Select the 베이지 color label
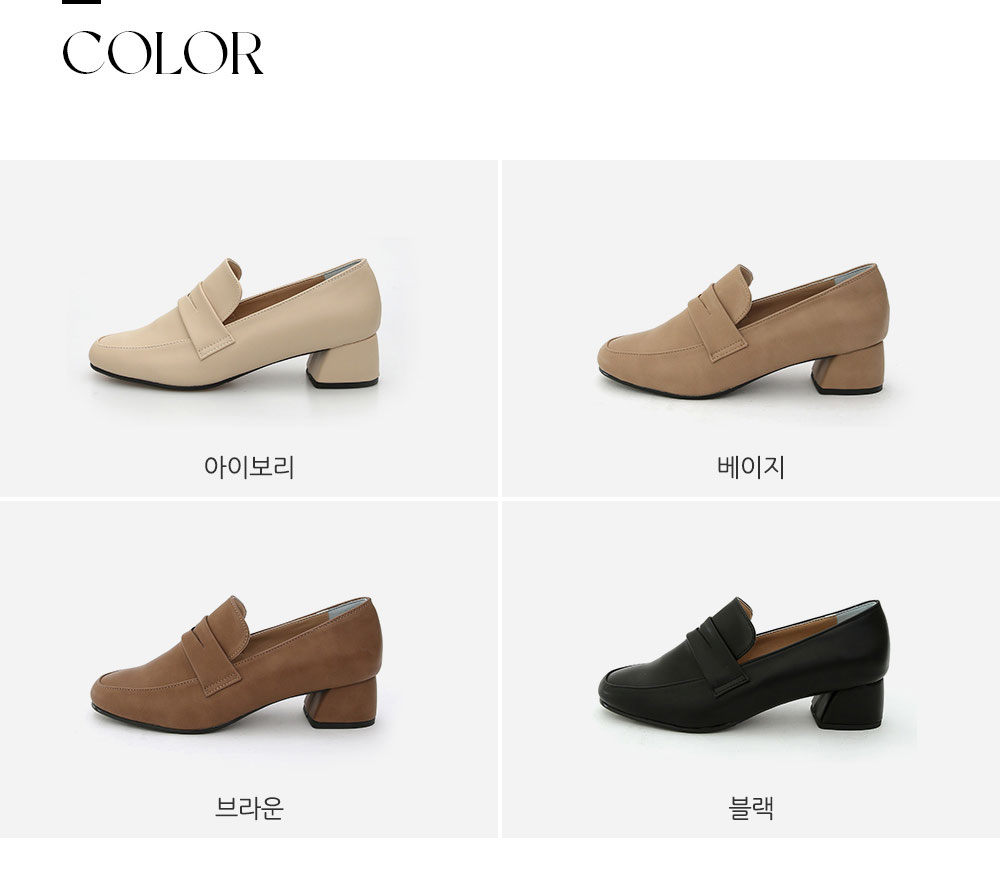Viewport: 1000px width, 889px height. [x=751, y=467]
